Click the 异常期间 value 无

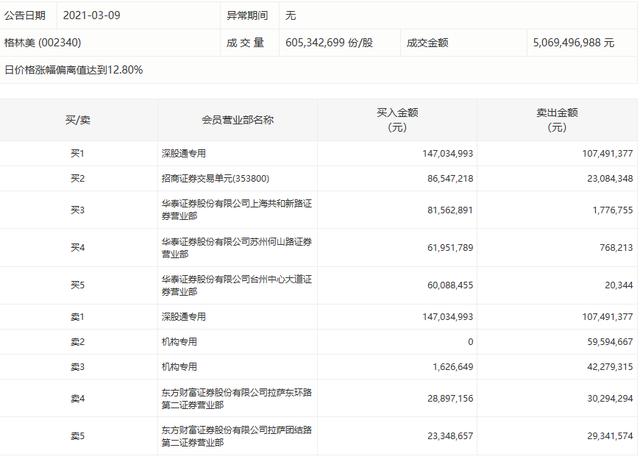click(x=291, y=16)
